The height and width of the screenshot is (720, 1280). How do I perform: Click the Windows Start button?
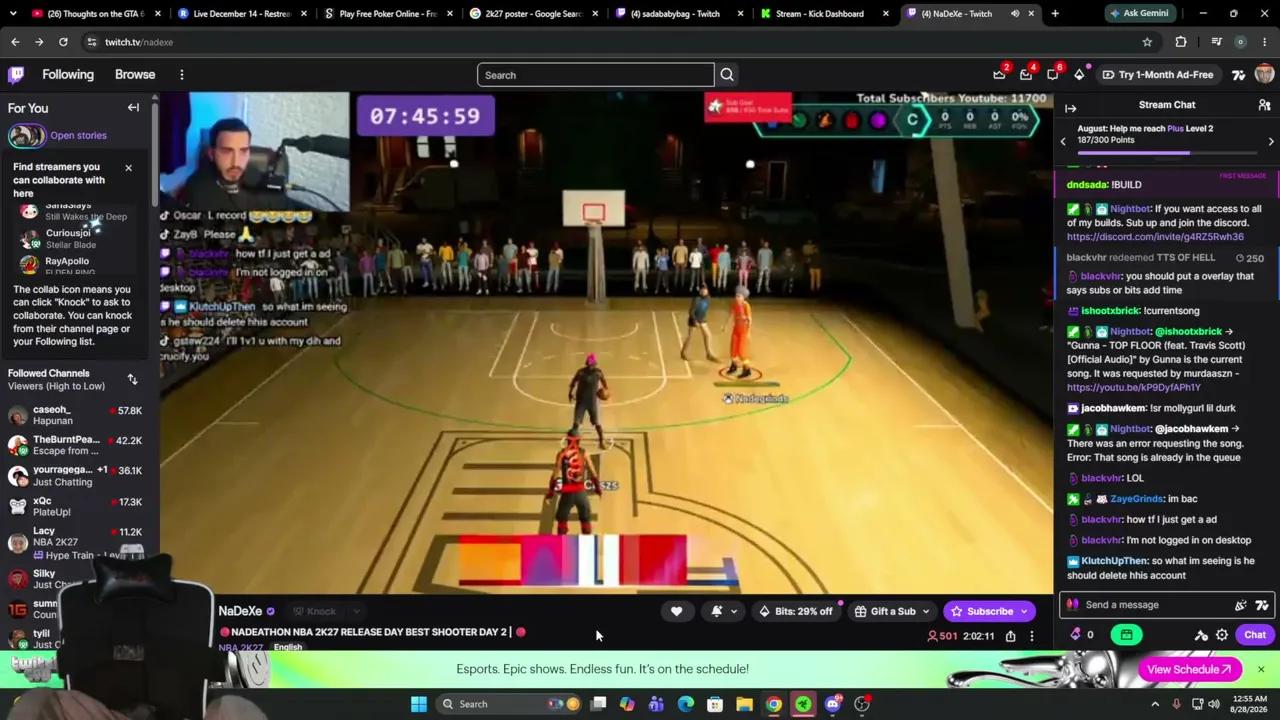[419, 704]
